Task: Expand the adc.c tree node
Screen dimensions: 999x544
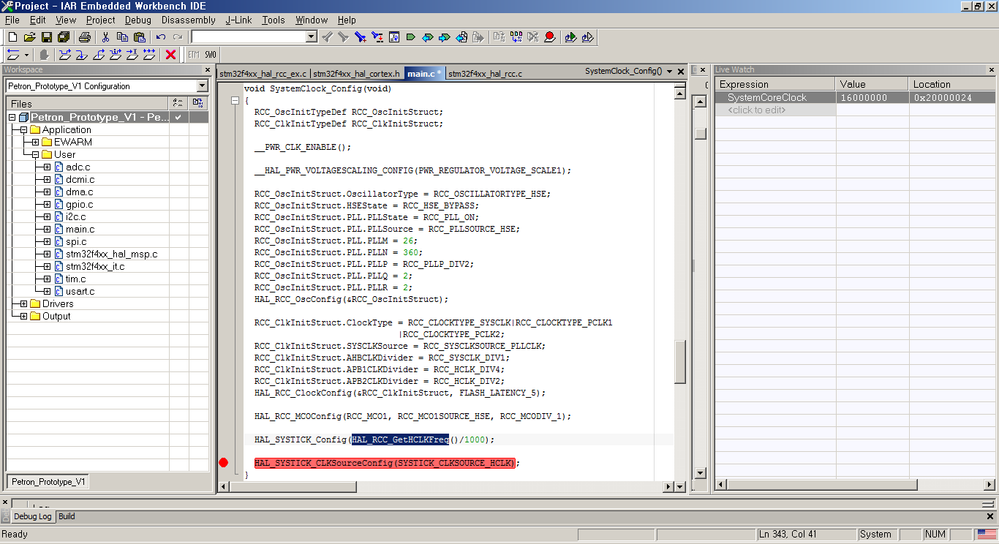Action: click(47, 167)
